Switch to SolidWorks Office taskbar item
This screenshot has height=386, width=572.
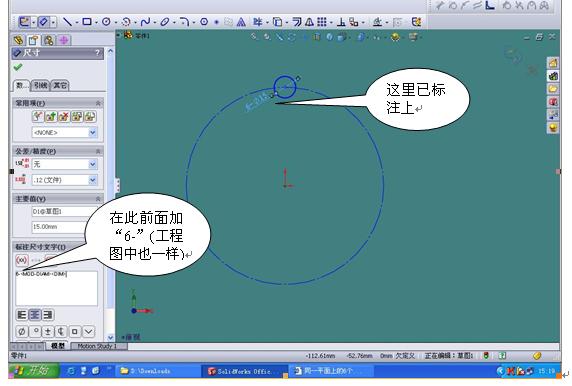(243, 371)
